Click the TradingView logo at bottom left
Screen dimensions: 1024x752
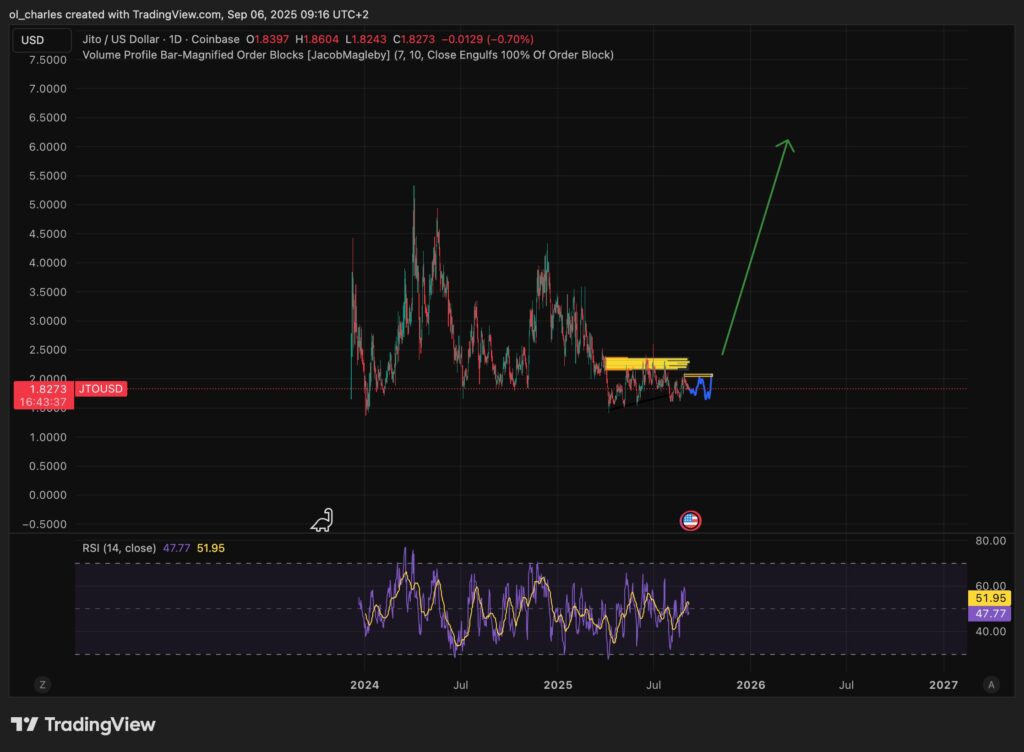pyautogui.click(x=83, y=724)
